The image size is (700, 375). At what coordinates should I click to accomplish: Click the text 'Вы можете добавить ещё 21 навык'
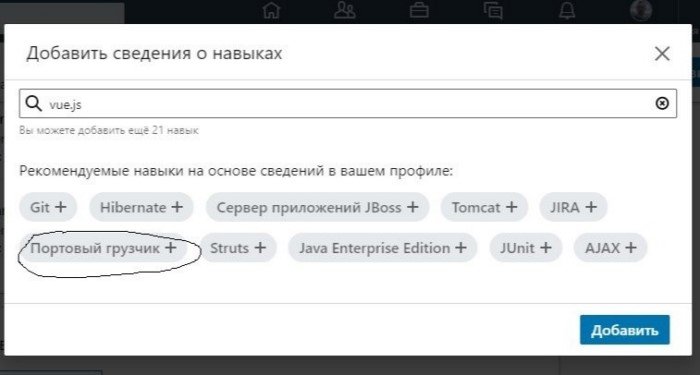coord(109,130)
